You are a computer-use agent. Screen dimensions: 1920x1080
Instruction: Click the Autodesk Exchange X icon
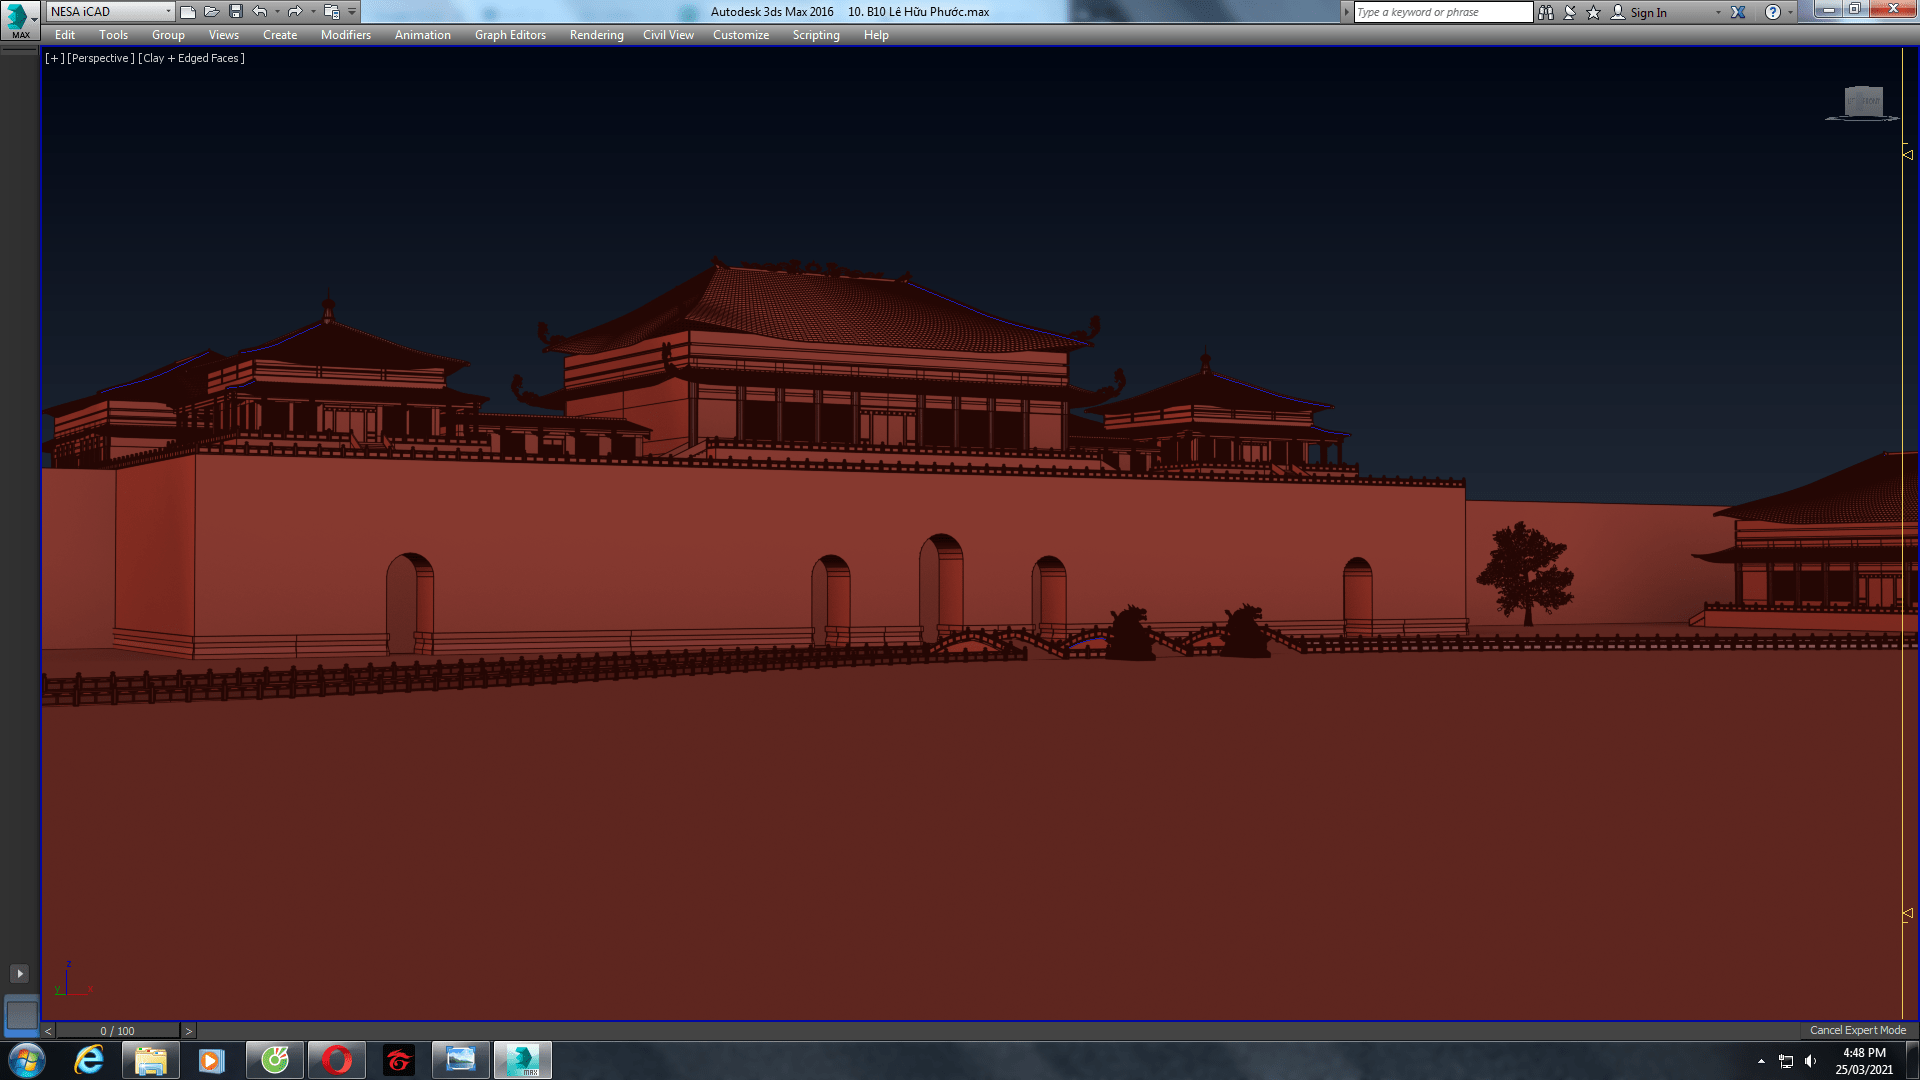click(1738, 12)
